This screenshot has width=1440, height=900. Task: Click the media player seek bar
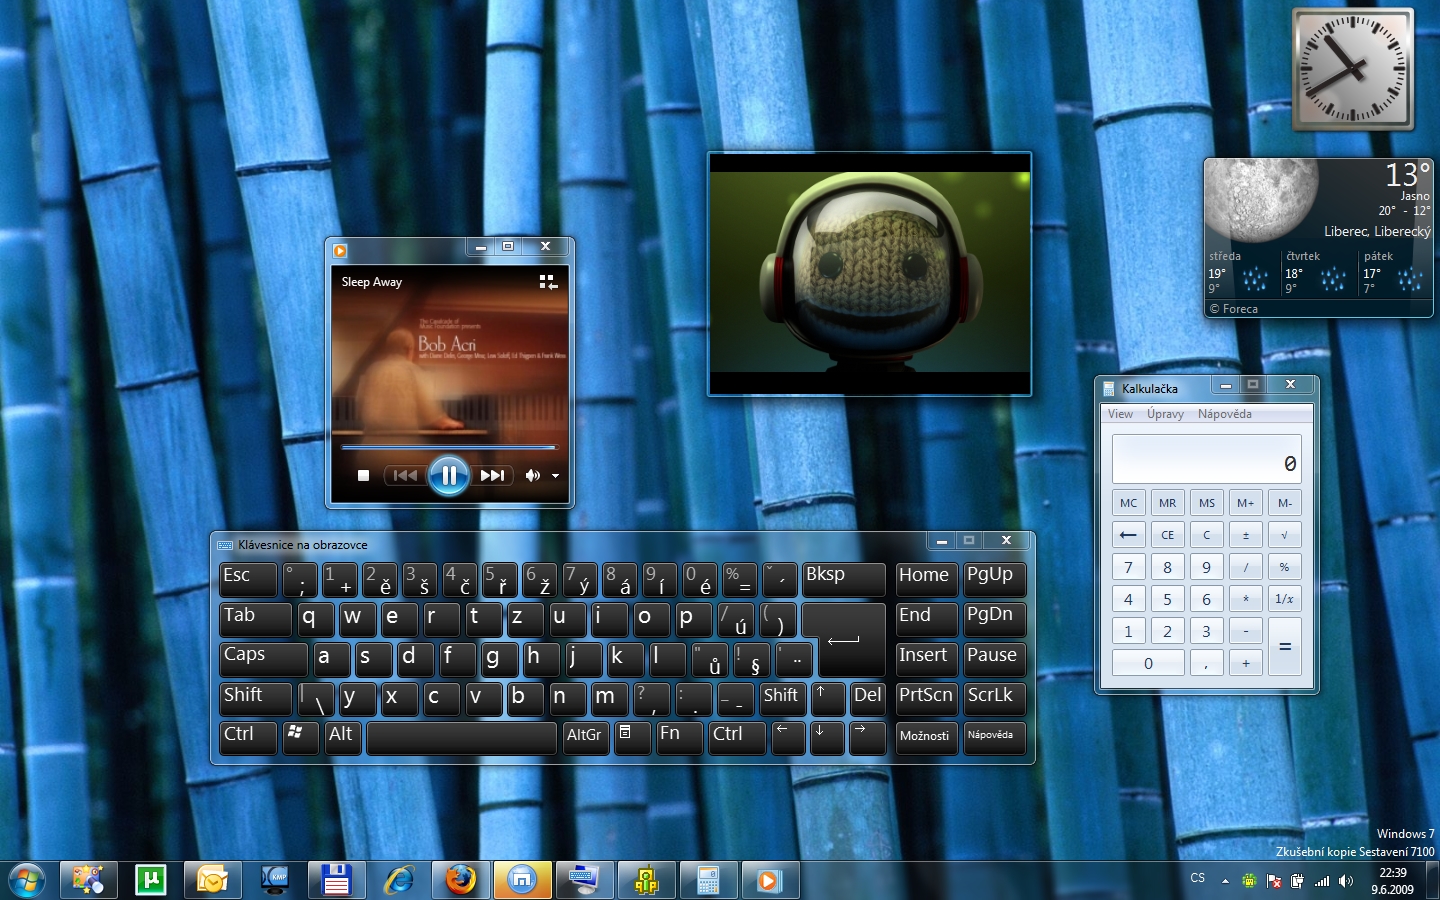pyautogui.click(x=448, y=447)
